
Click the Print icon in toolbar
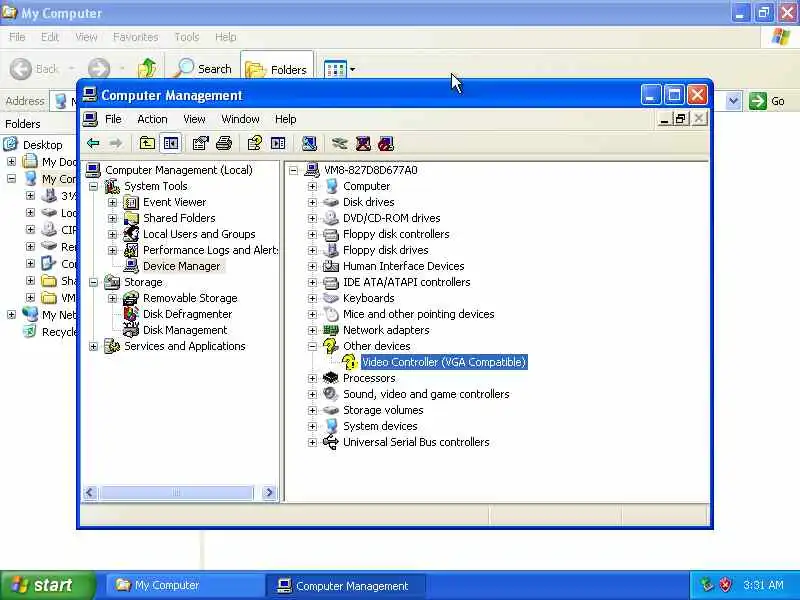tap(224, 143)
